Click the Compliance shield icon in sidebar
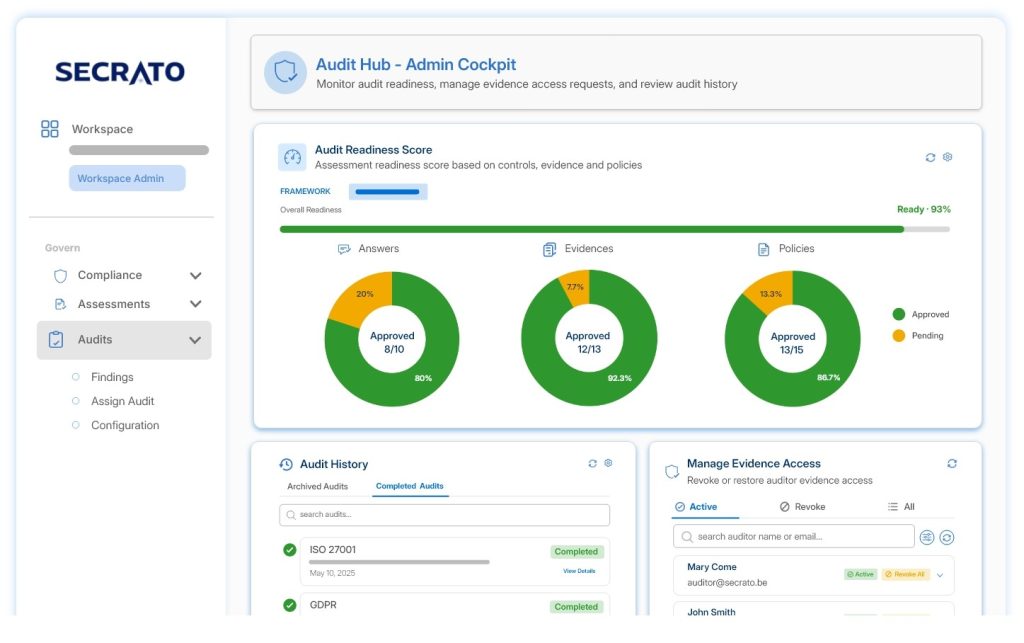 60,275
